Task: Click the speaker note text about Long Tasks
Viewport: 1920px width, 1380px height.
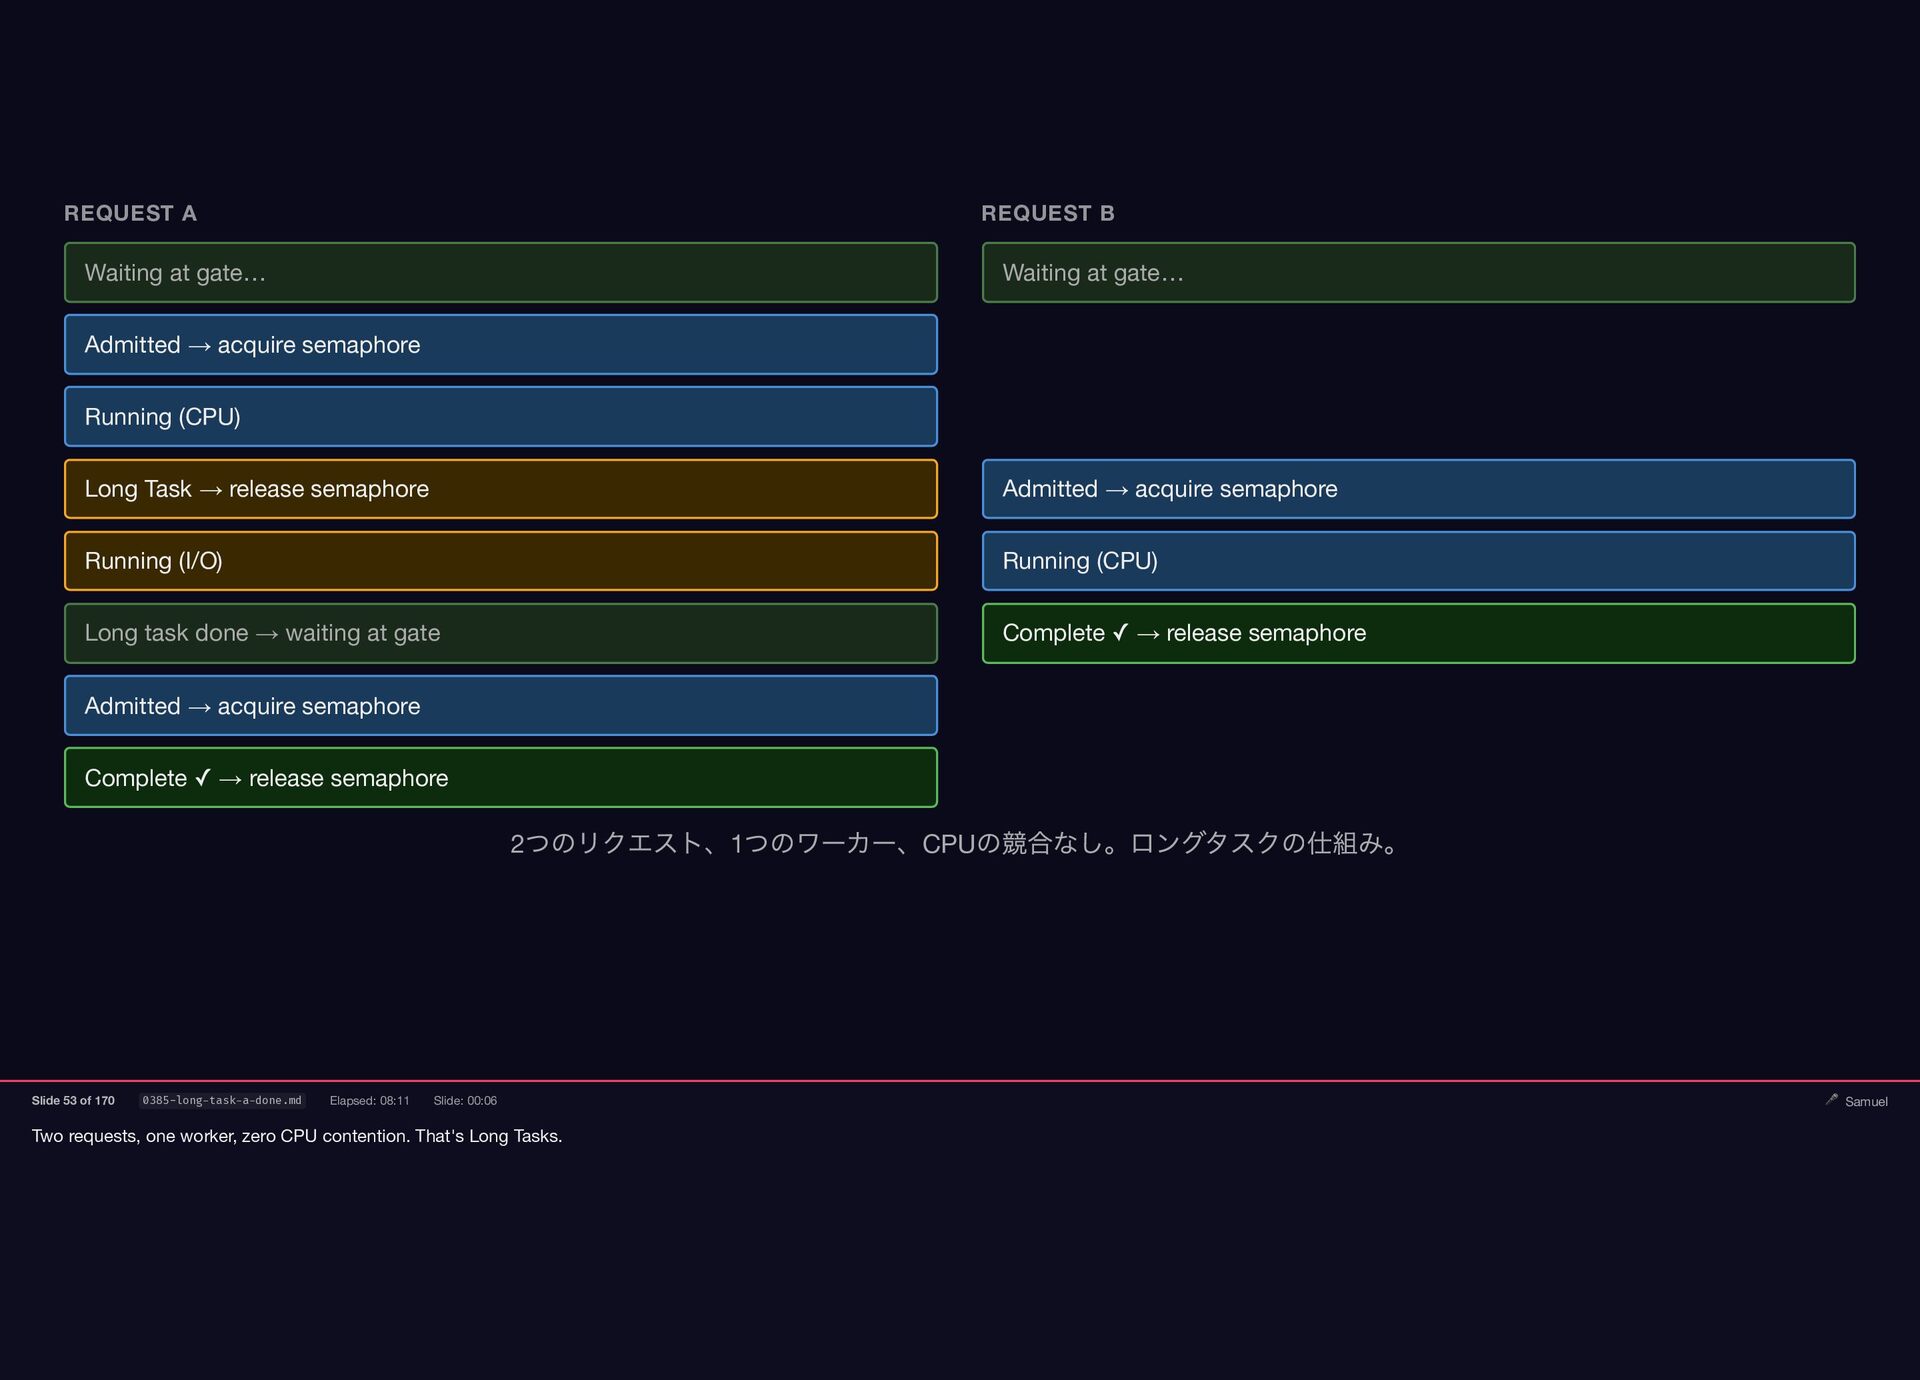Action: pos(297,1136)
